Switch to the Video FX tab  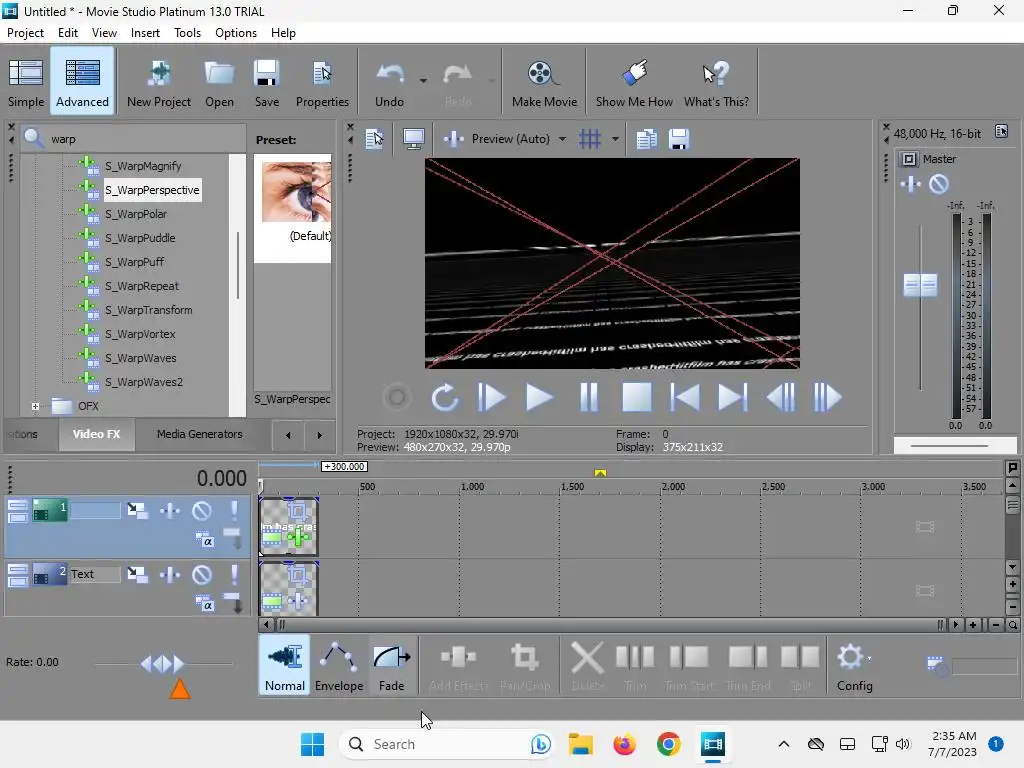[97, 434]
